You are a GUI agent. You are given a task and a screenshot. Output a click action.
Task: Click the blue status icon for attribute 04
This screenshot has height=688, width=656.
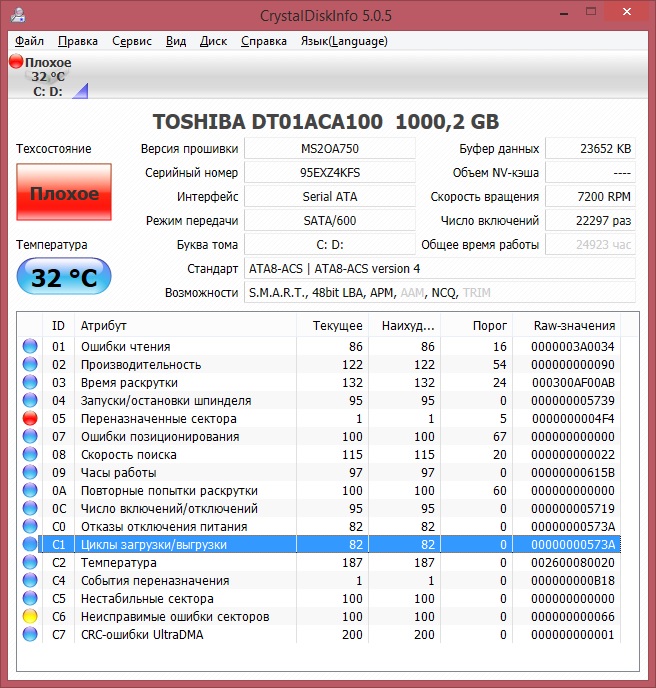point(30,400)
